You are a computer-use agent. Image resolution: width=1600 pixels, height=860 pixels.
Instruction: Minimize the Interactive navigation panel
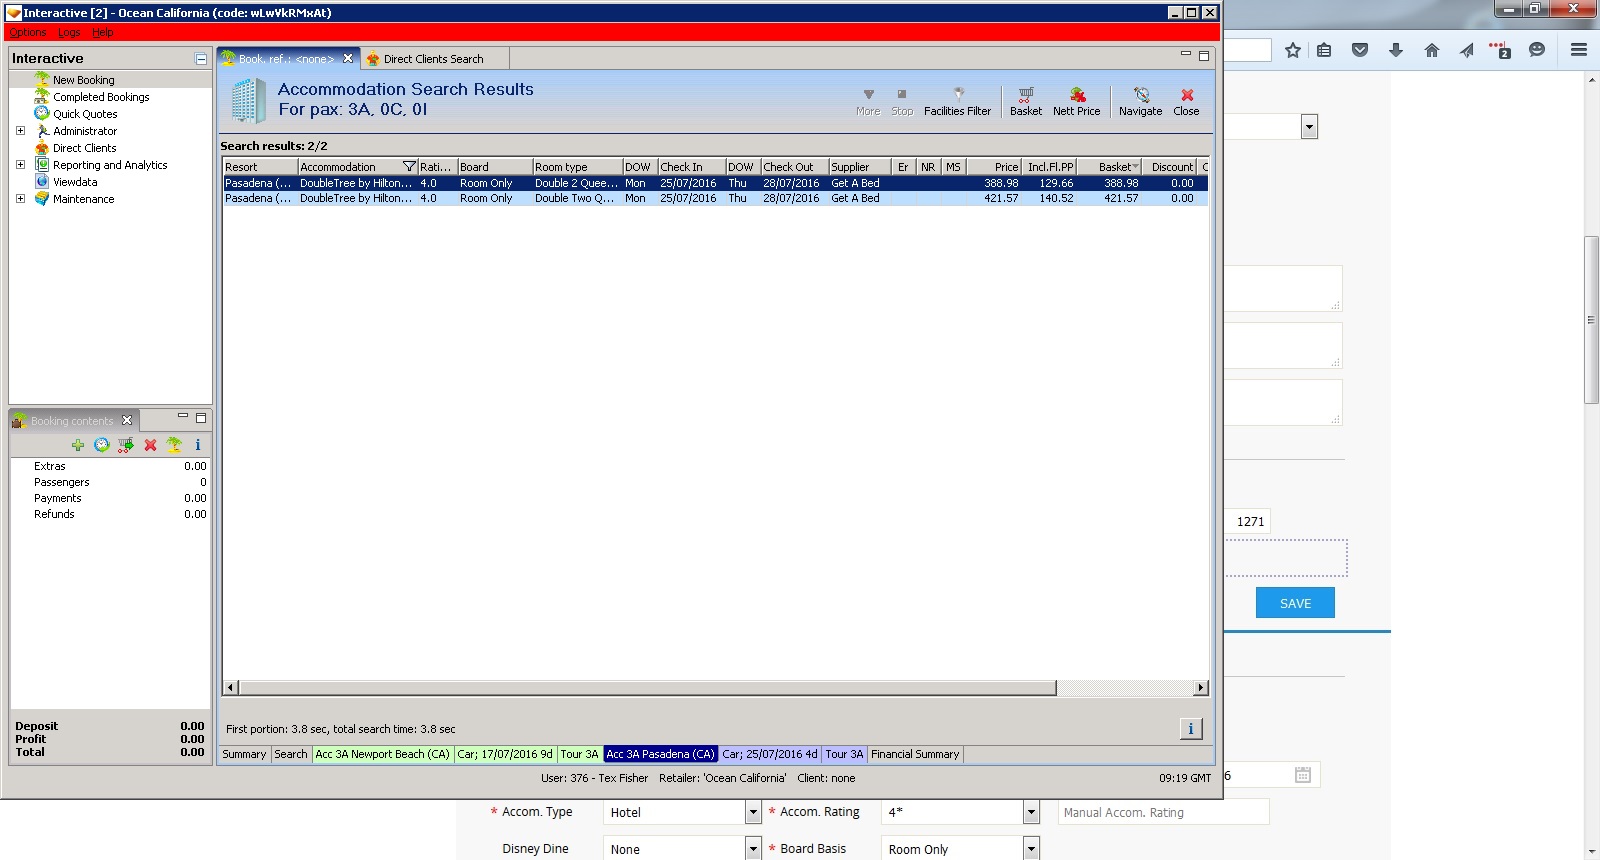[x=201, y=59]
